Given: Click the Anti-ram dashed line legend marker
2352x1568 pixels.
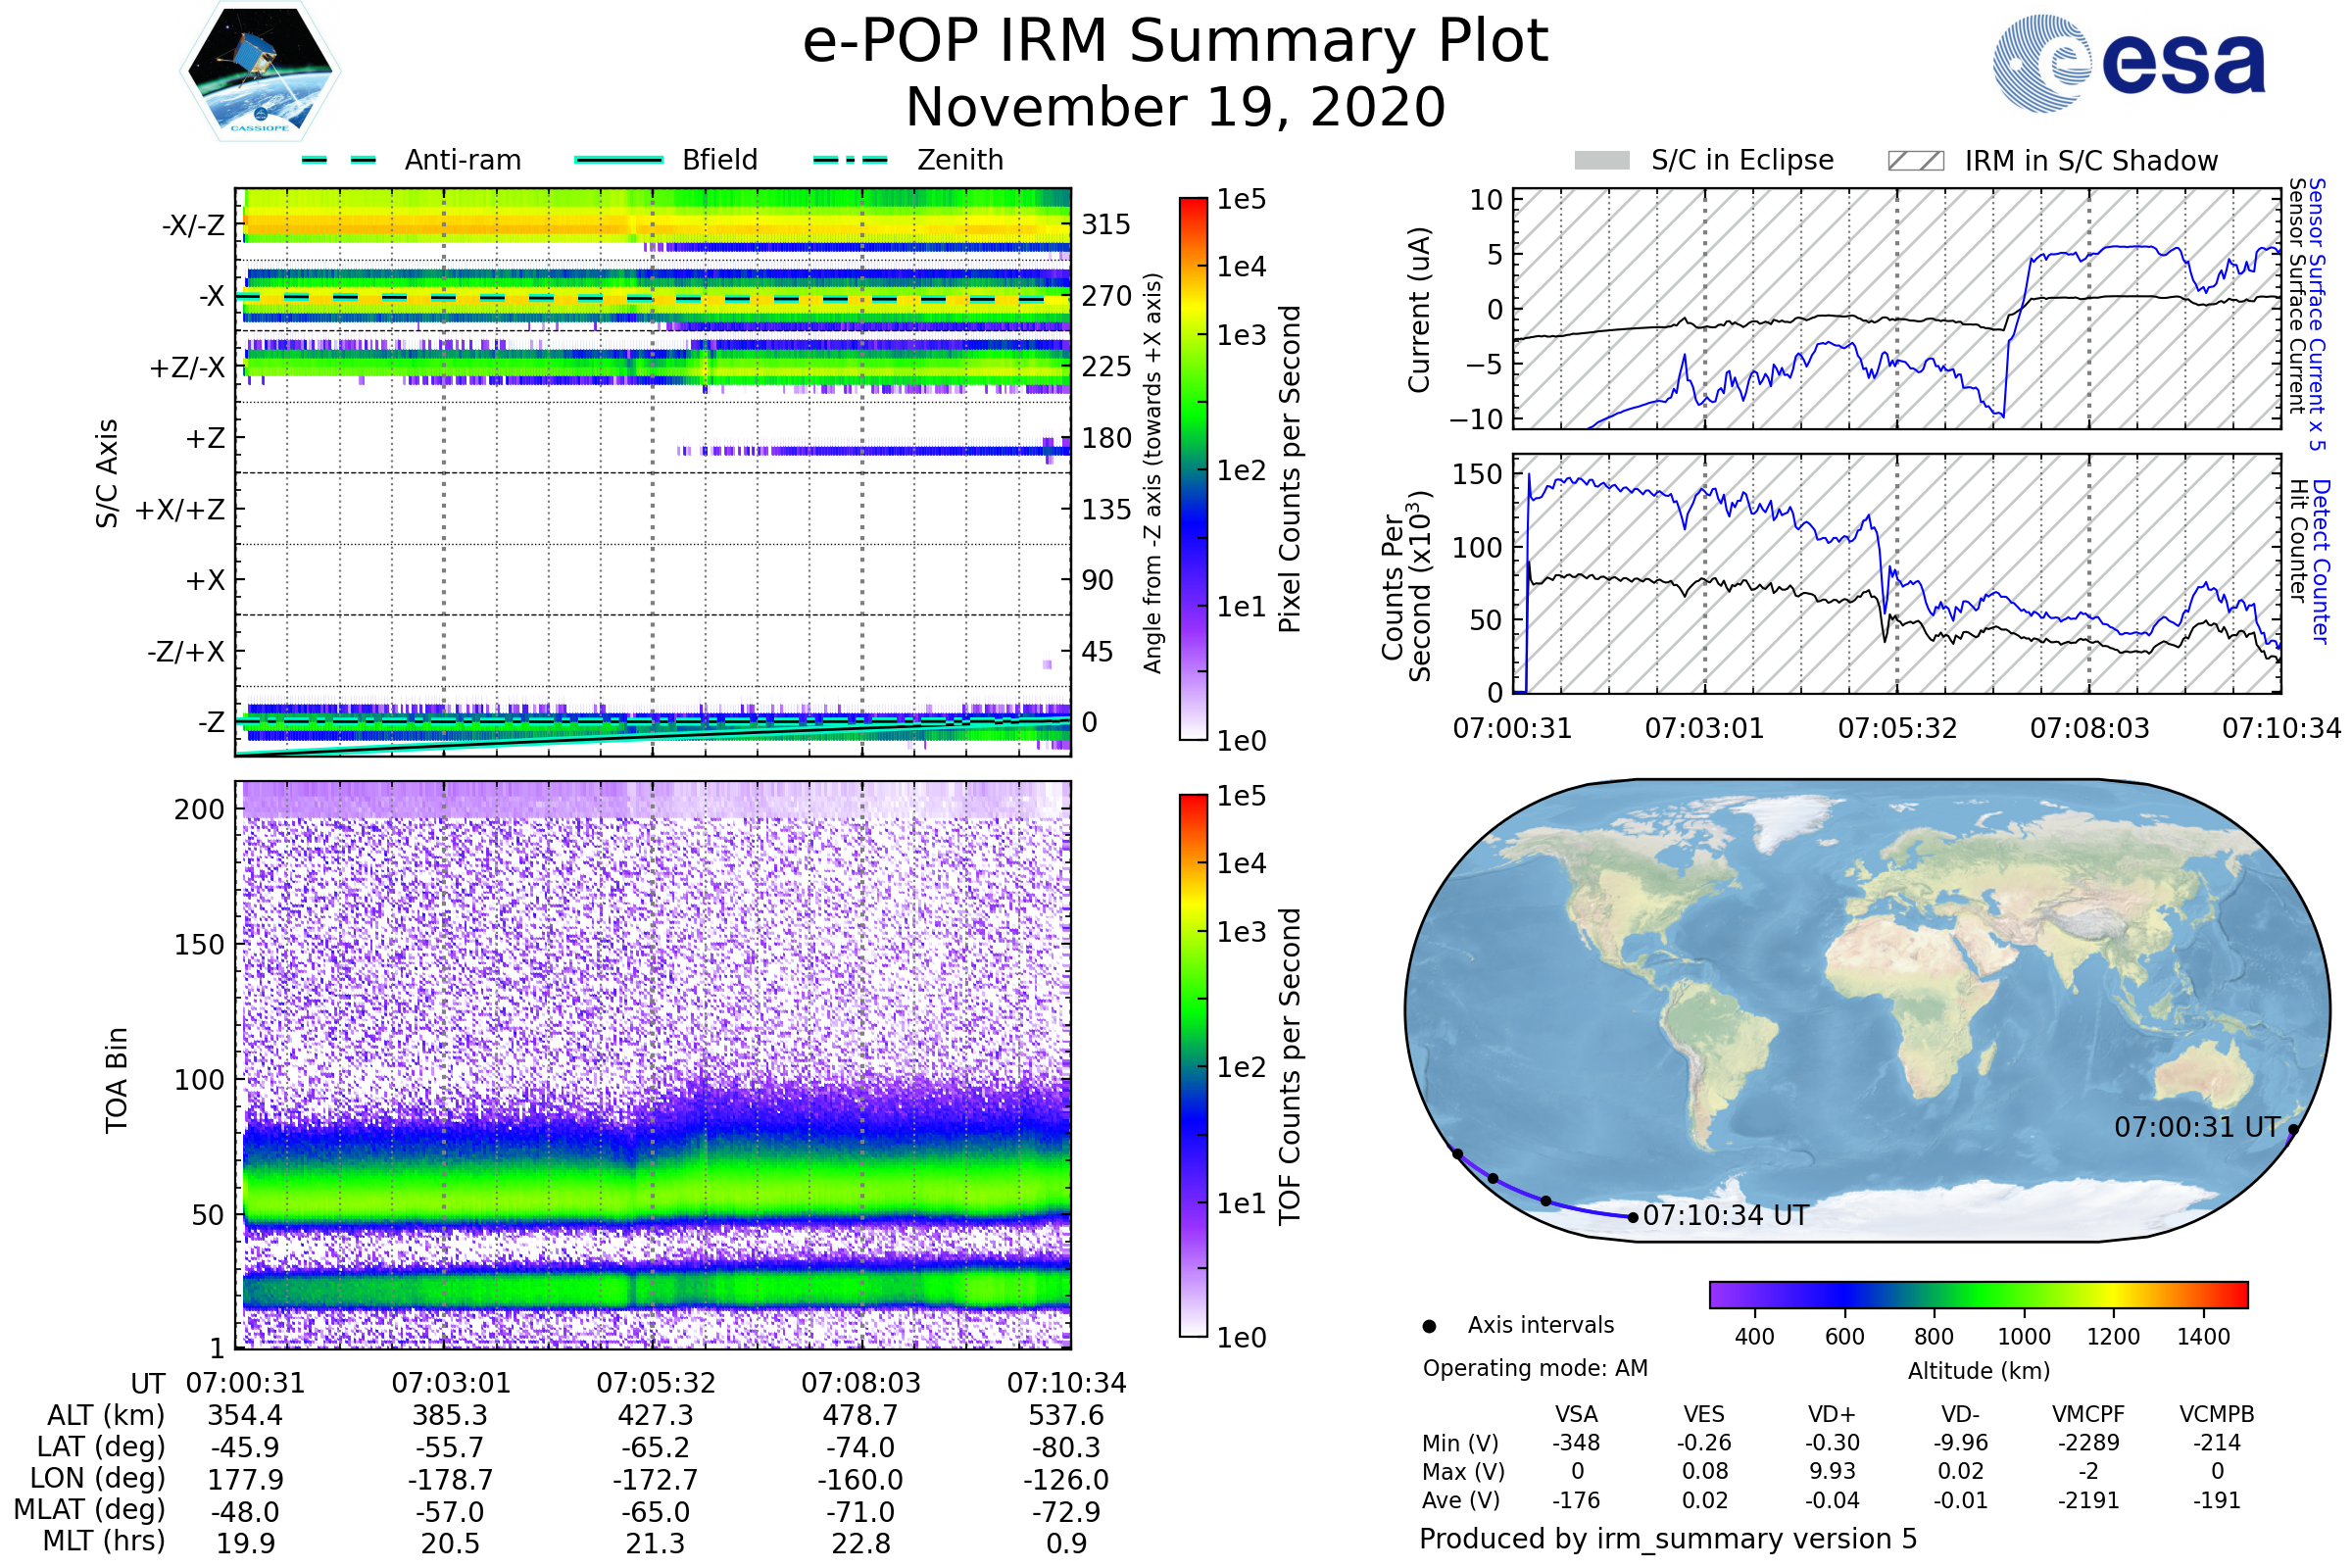Looking at the screenshot, I should (339, 160).
